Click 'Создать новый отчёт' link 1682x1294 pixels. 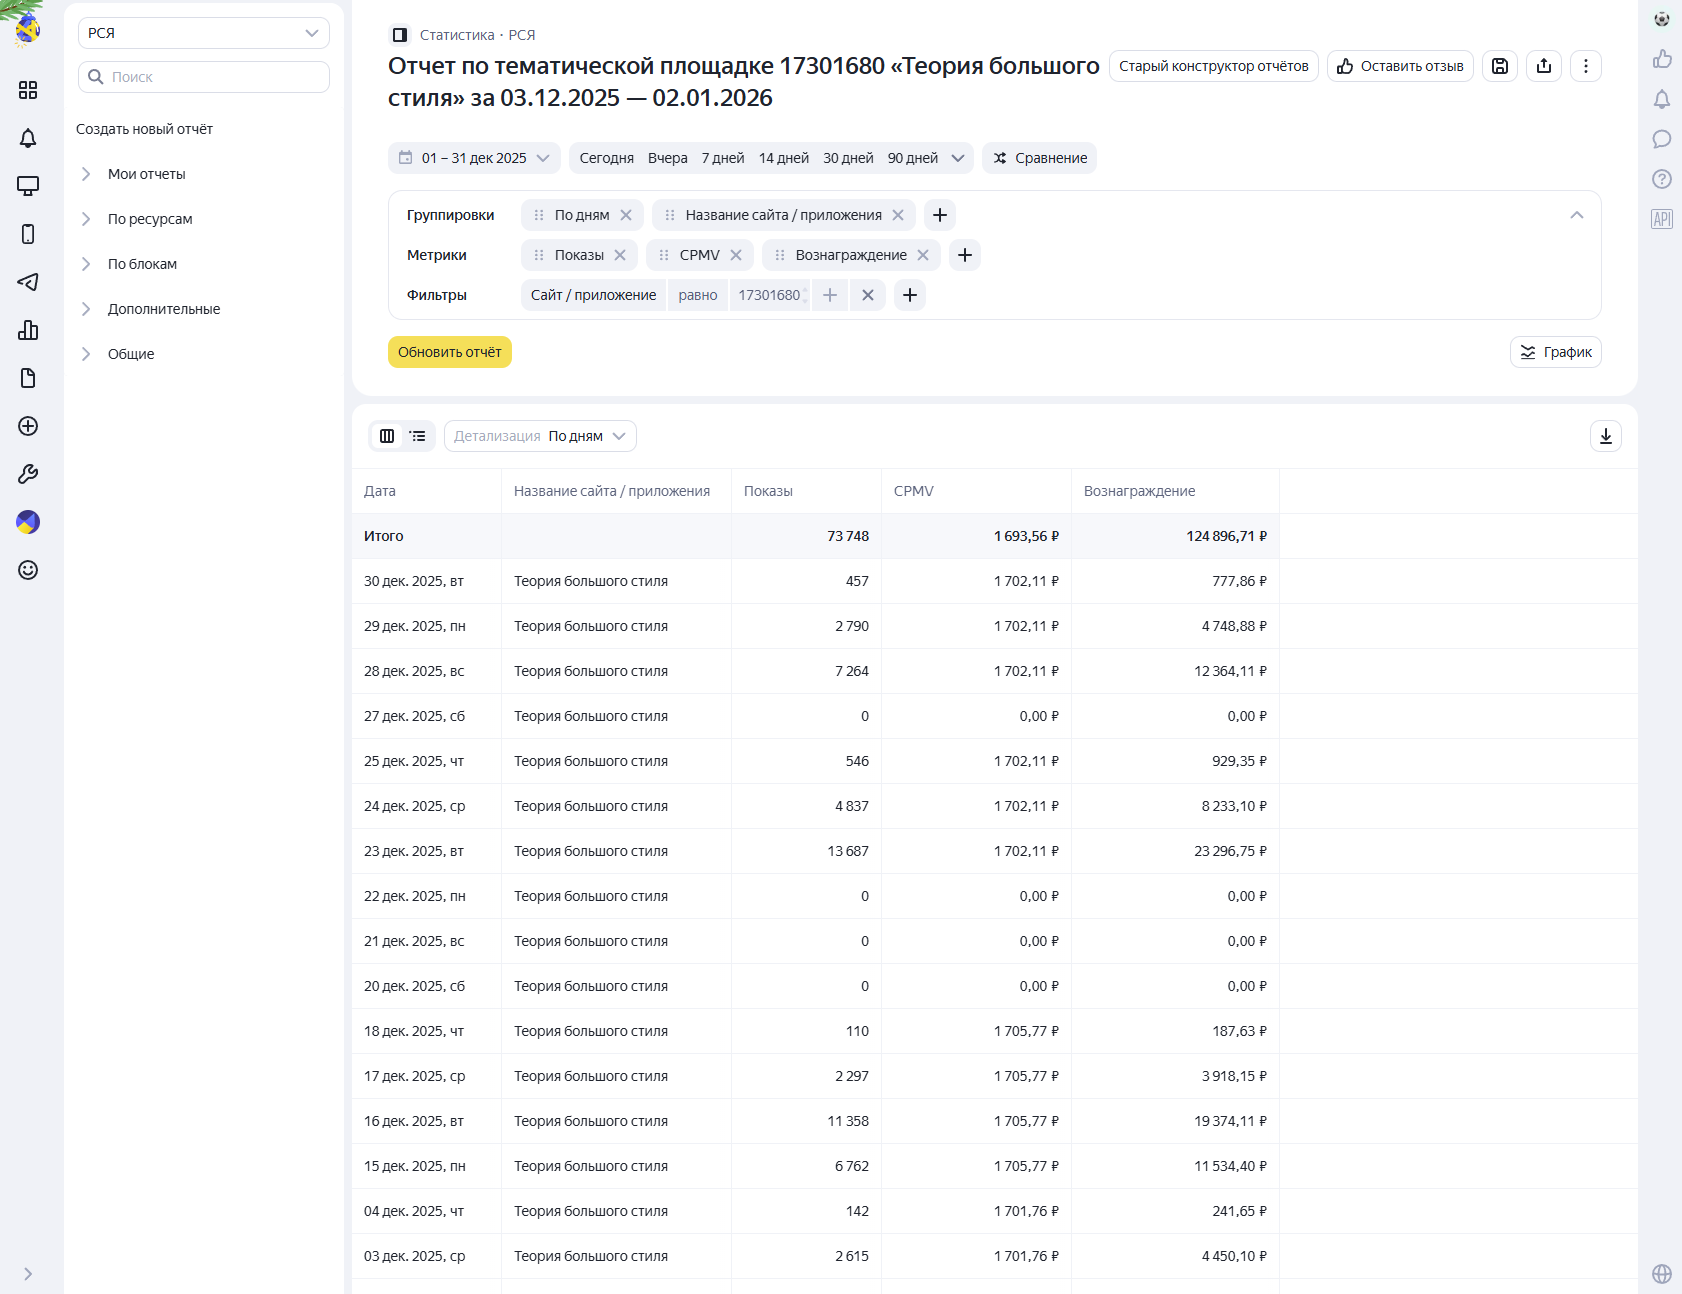point(144,129)
